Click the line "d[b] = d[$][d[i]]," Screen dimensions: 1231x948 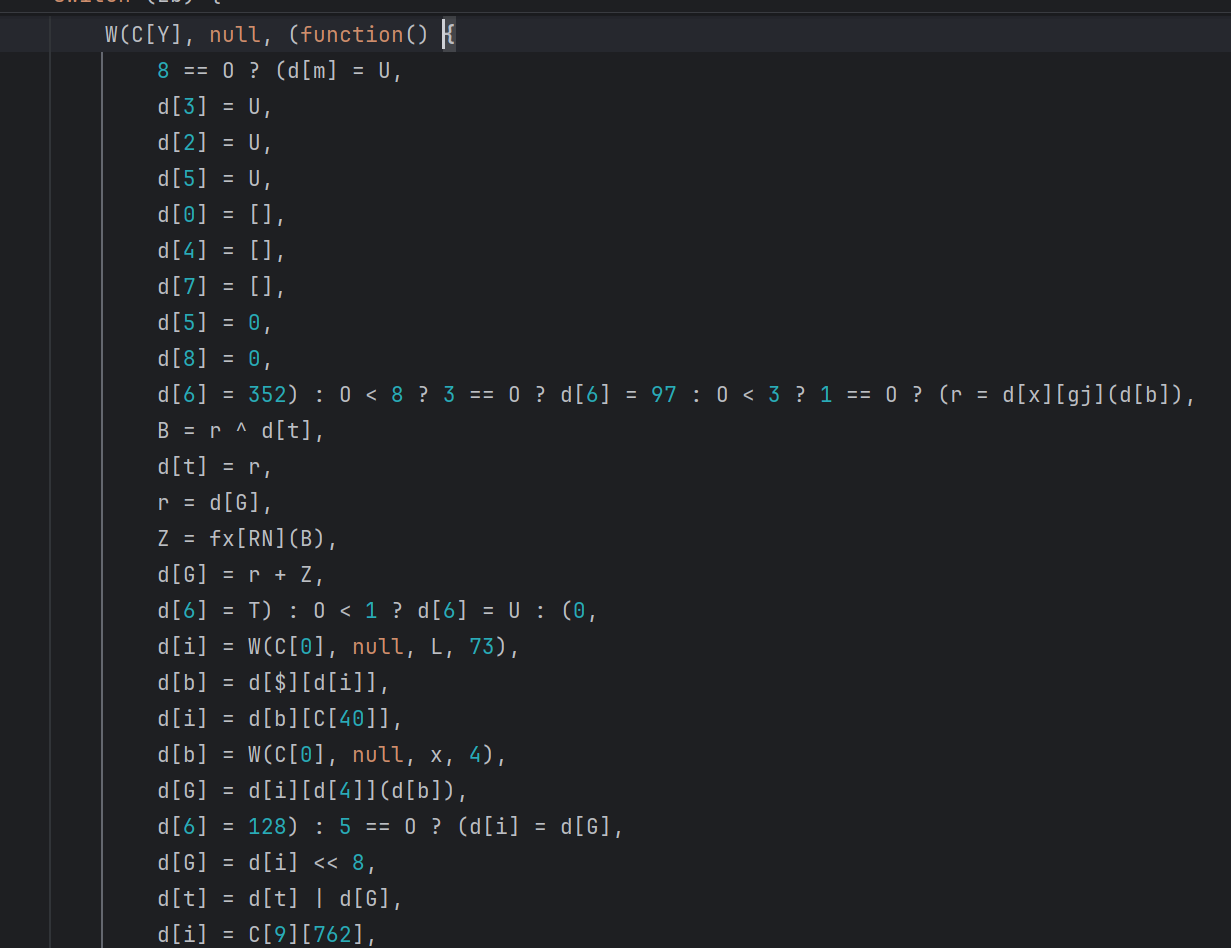click(x=274, y=683)
